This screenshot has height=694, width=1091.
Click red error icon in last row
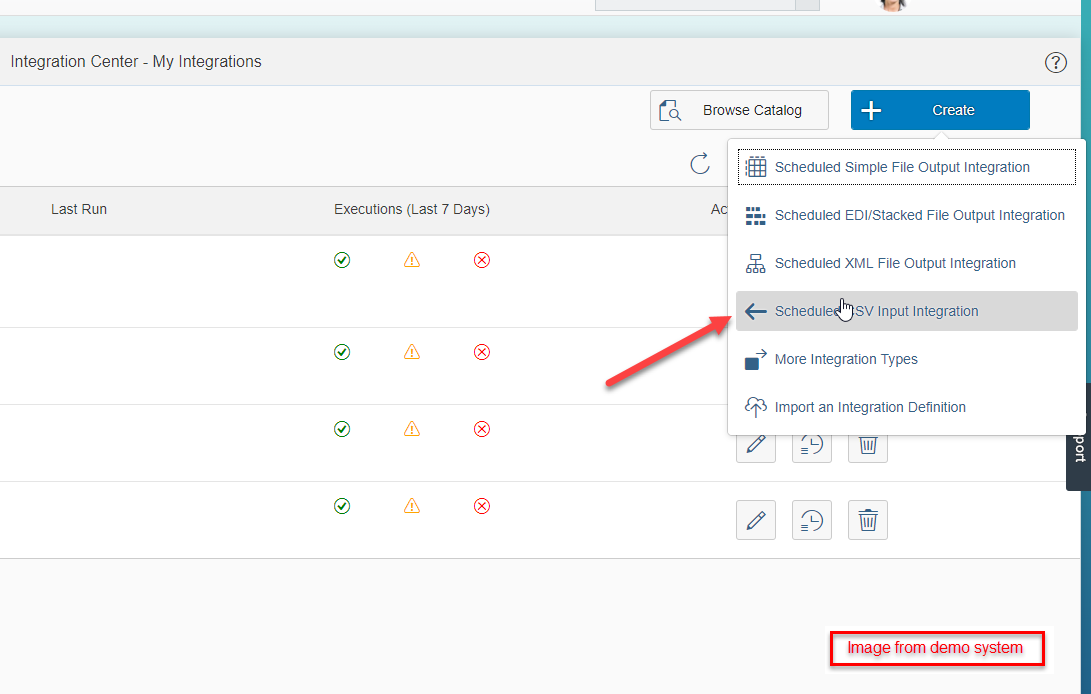[x=481, y=506]
